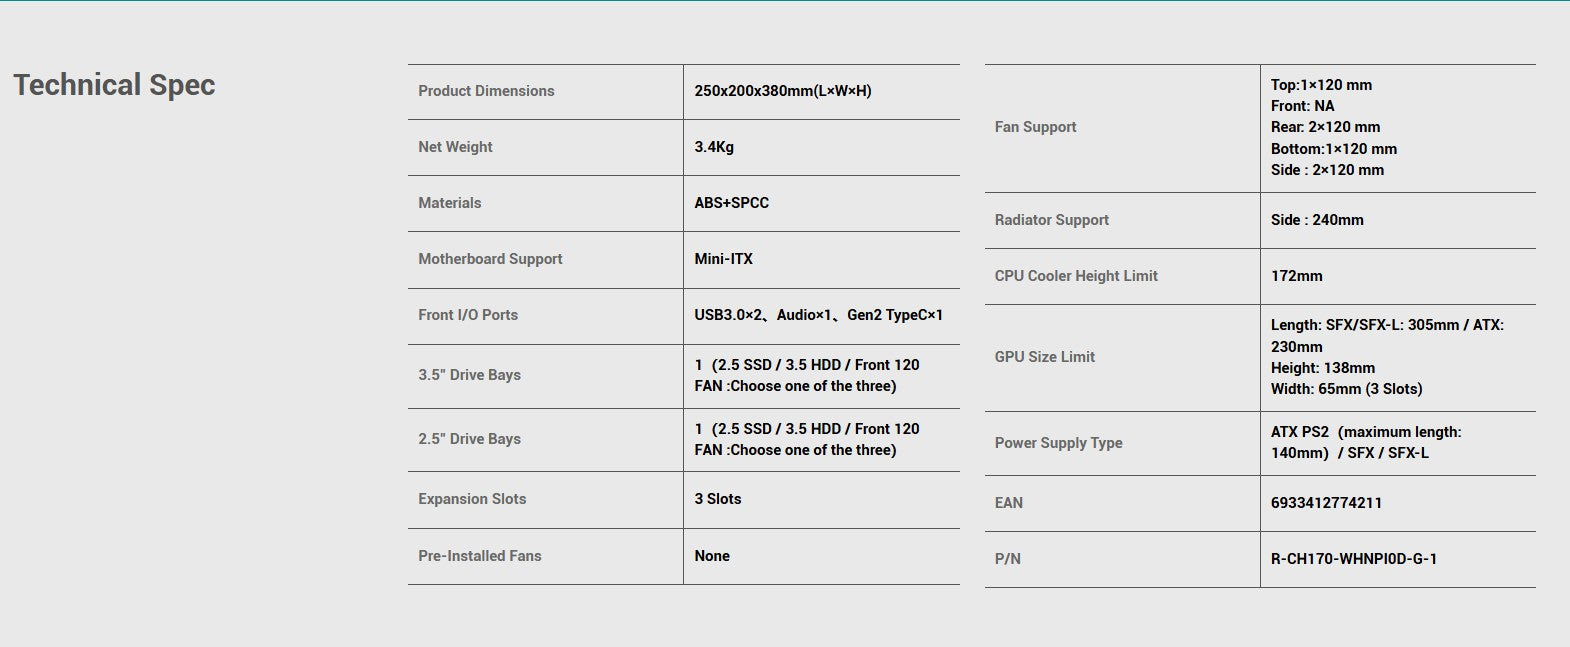Select the part number R-CH170-WHNPI0D-G-1

[x=1354, y=559]
